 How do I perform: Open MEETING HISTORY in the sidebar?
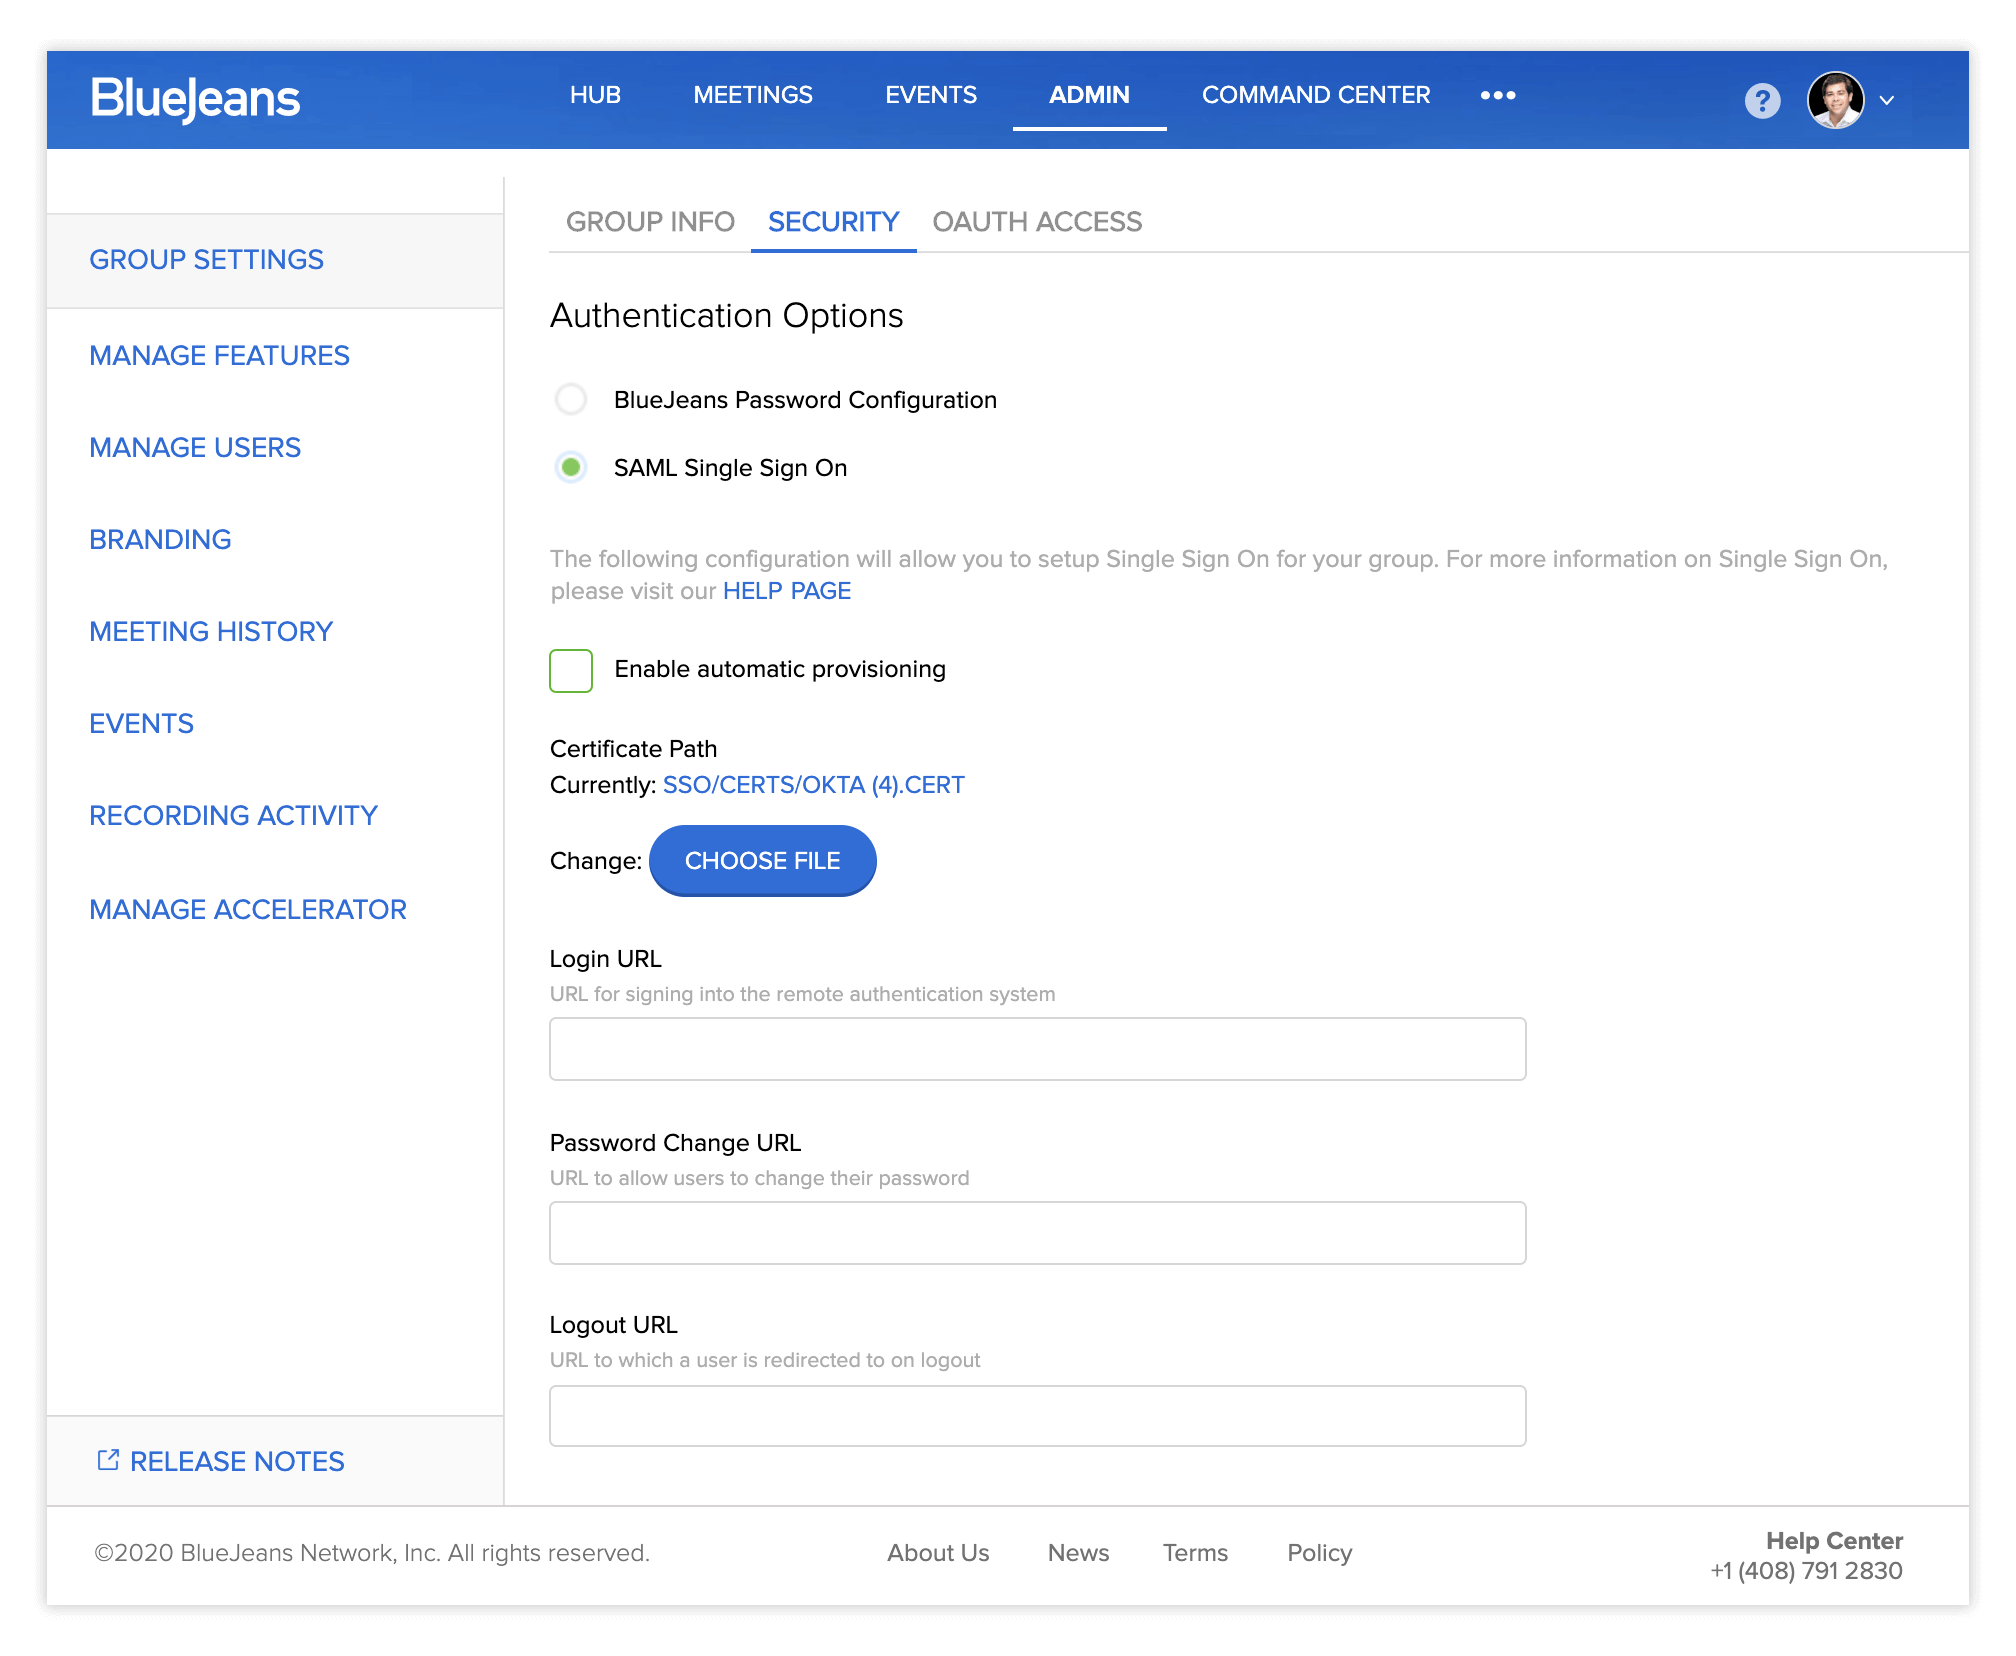click(211, 632)
